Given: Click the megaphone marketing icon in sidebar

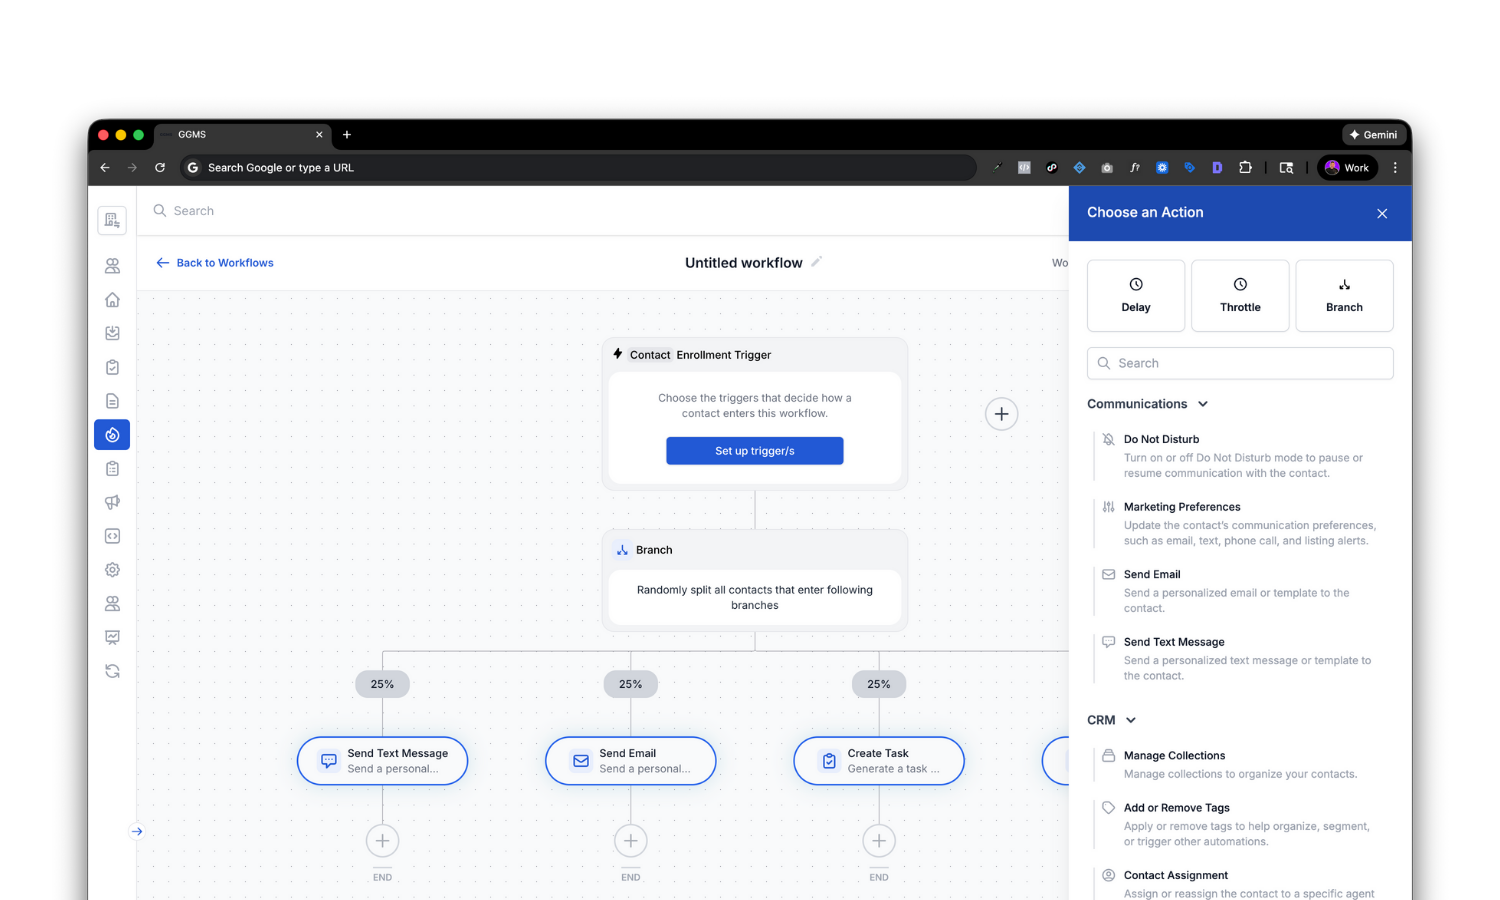Looking at the screenshot, I should 112,502.
